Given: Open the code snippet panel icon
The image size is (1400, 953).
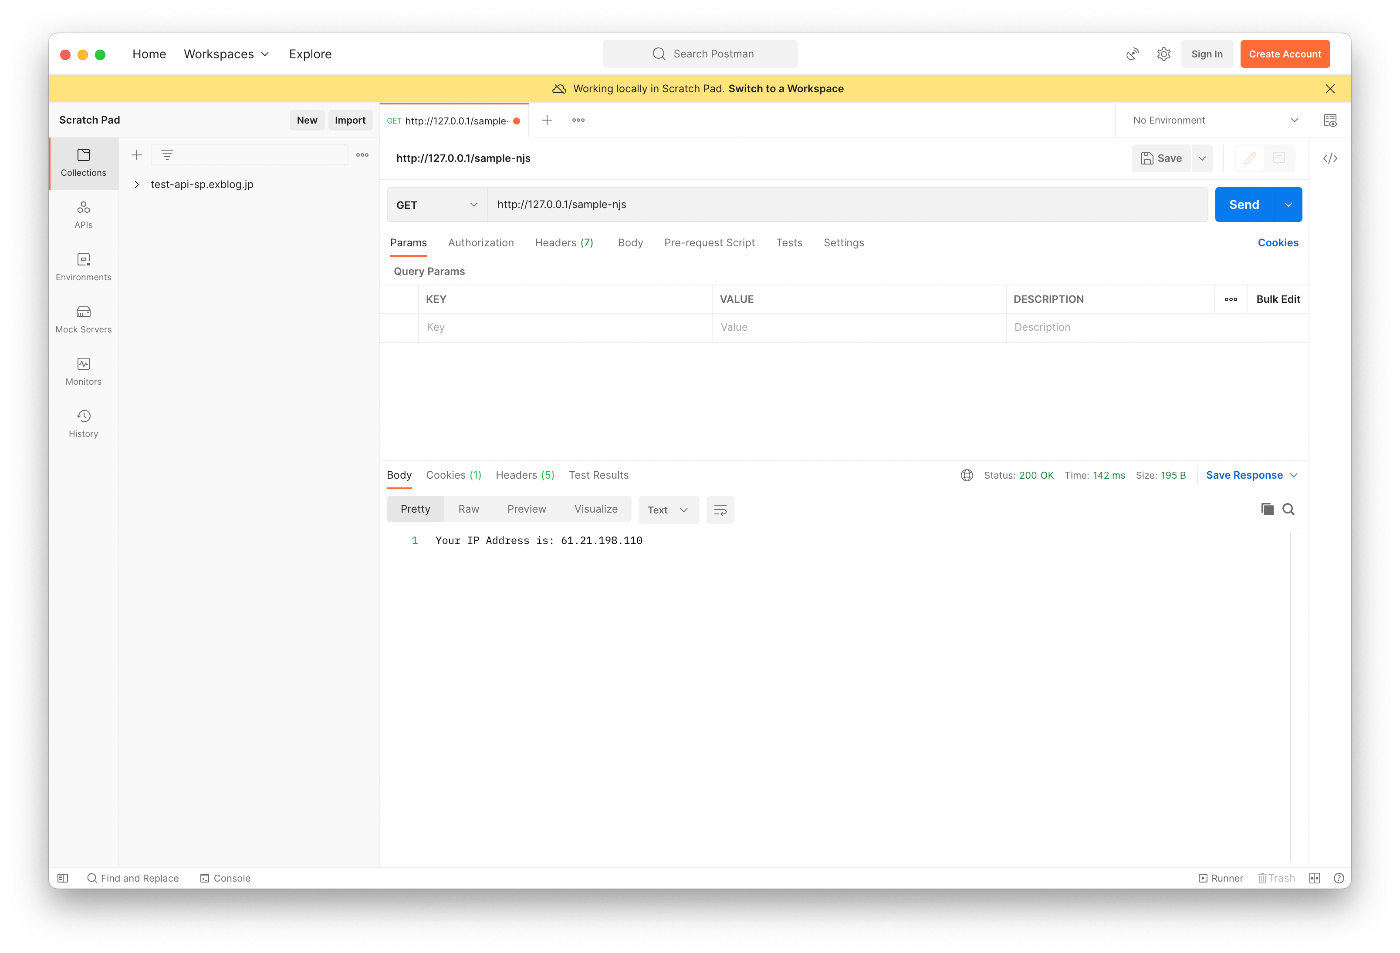Looking at the screenshot, I should pos(1330,158).
